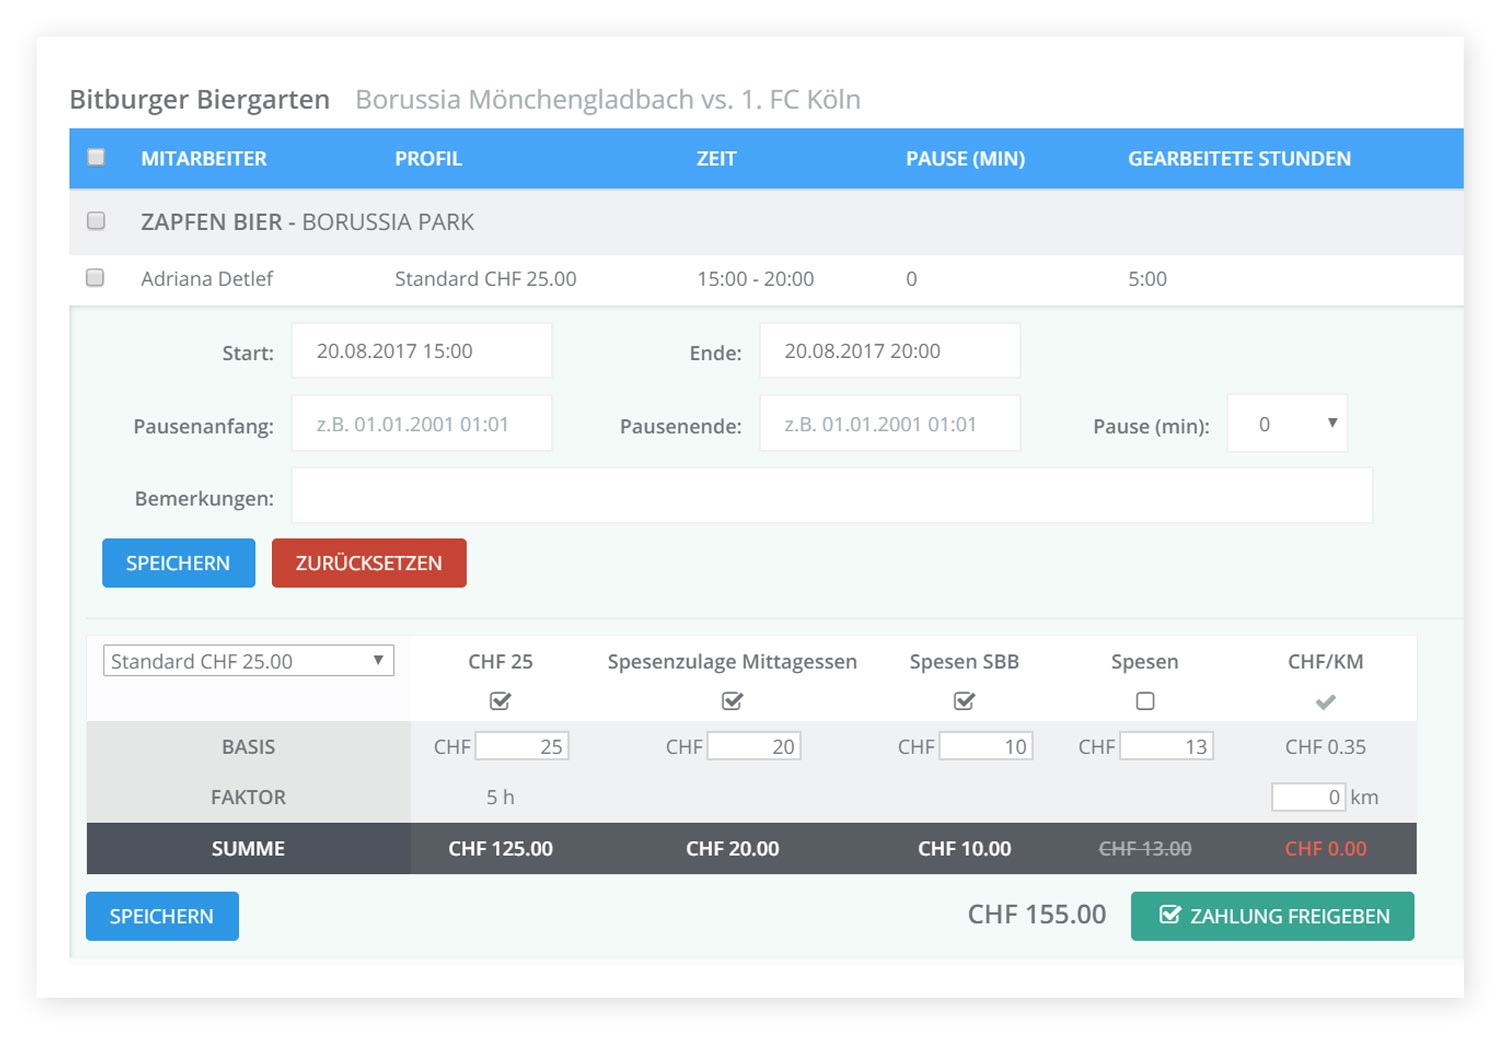The height and width of the screenshot is (1044, 1500).
Task: Focus the Bemerkungen text field
Action: pos(831,496)
